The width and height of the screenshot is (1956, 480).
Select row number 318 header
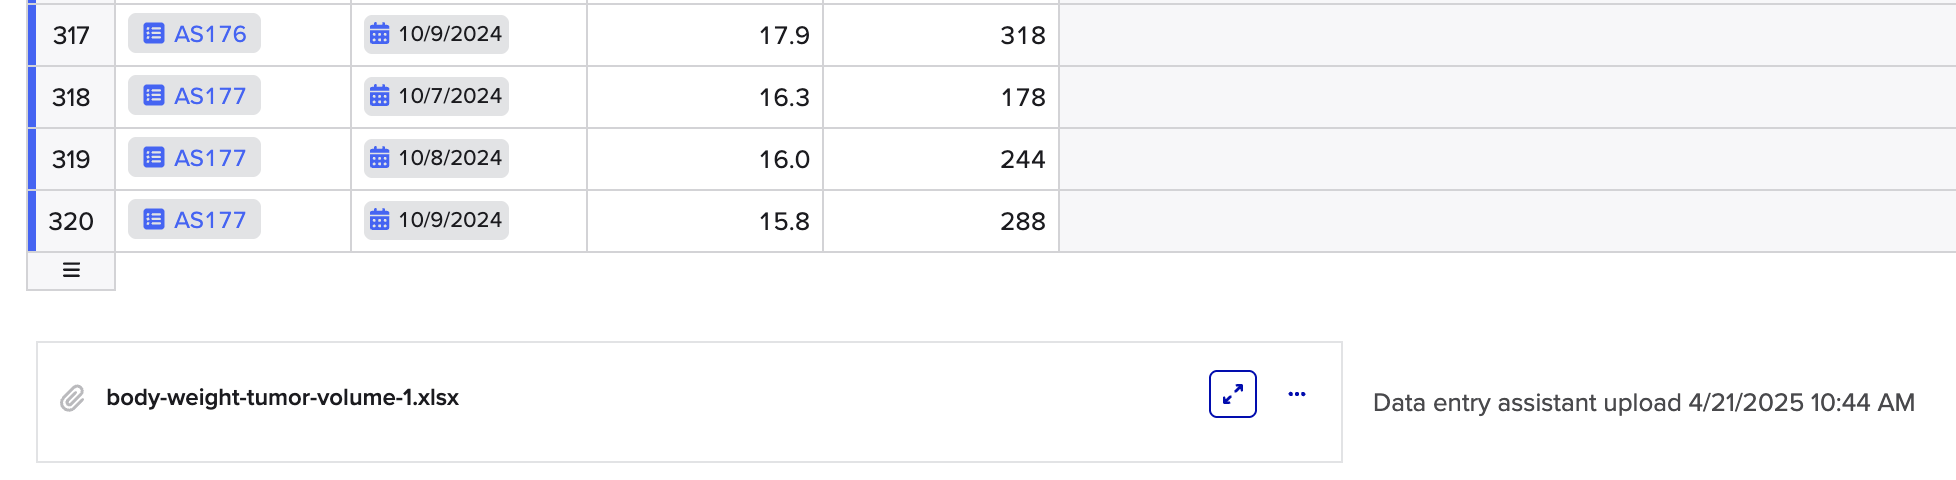pyautogui.click(x=71, y=97)
